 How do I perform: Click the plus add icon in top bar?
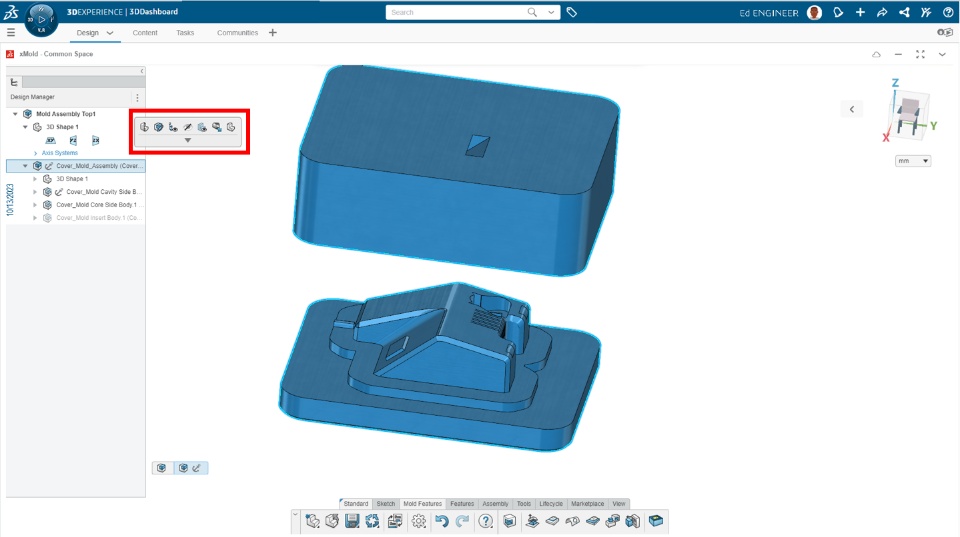[860, 12]
